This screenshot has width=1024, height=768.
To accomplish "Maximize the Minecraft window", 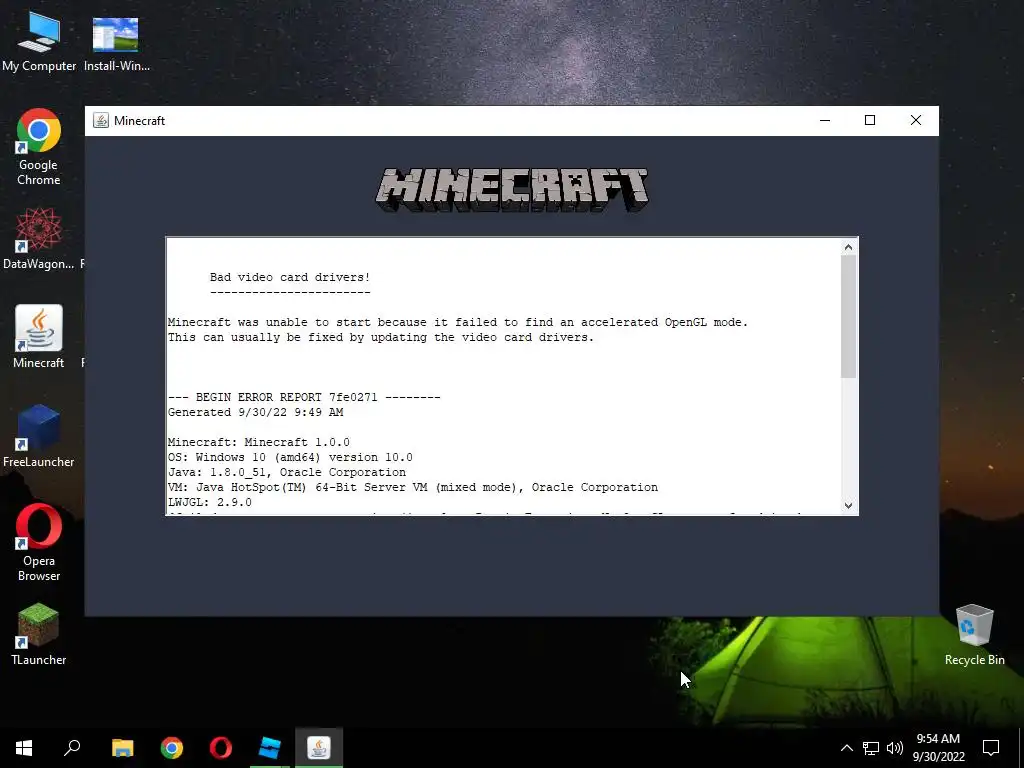I will 870,120.
